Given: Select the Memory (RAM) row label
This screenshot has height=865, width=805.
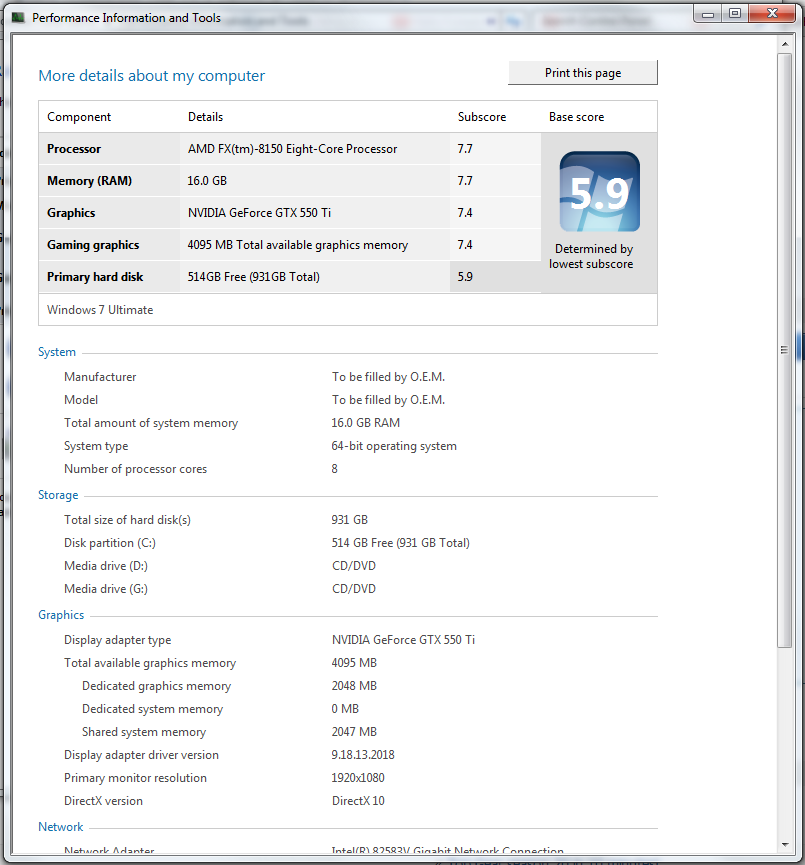Looking at the screenshot, I should (x=89, y=181).
